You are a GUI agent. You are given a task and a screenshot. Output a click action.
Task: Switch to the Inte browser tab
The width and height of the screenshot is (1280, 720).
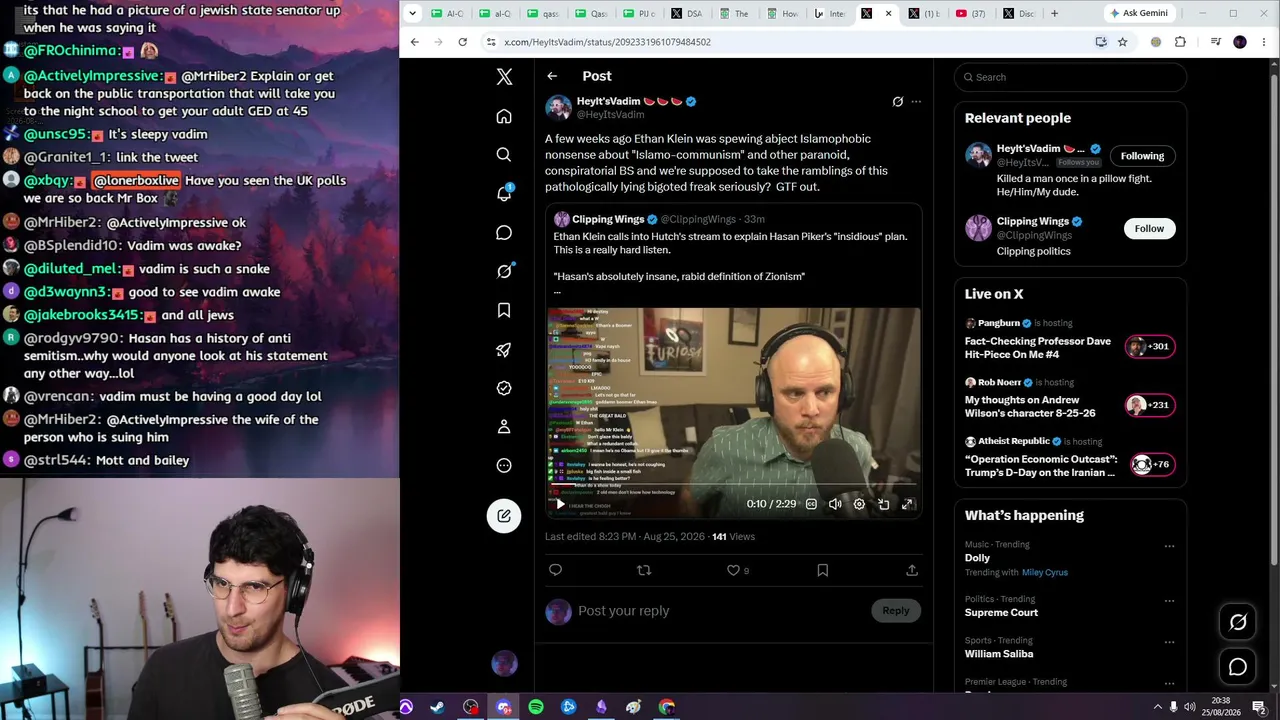pyautogui.click(x=830, y=14)
